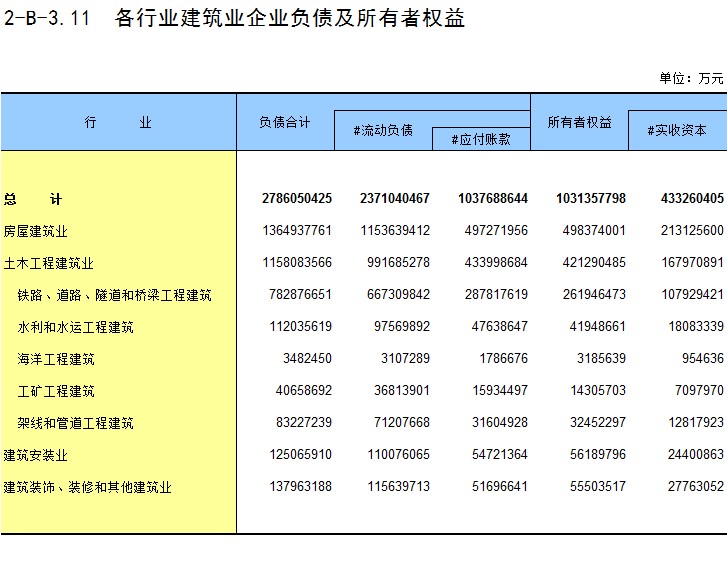Click the "建筑装饰、装修和其他建筑业" row label
This screenshot has width=727, height=567.
pos(88,487)
